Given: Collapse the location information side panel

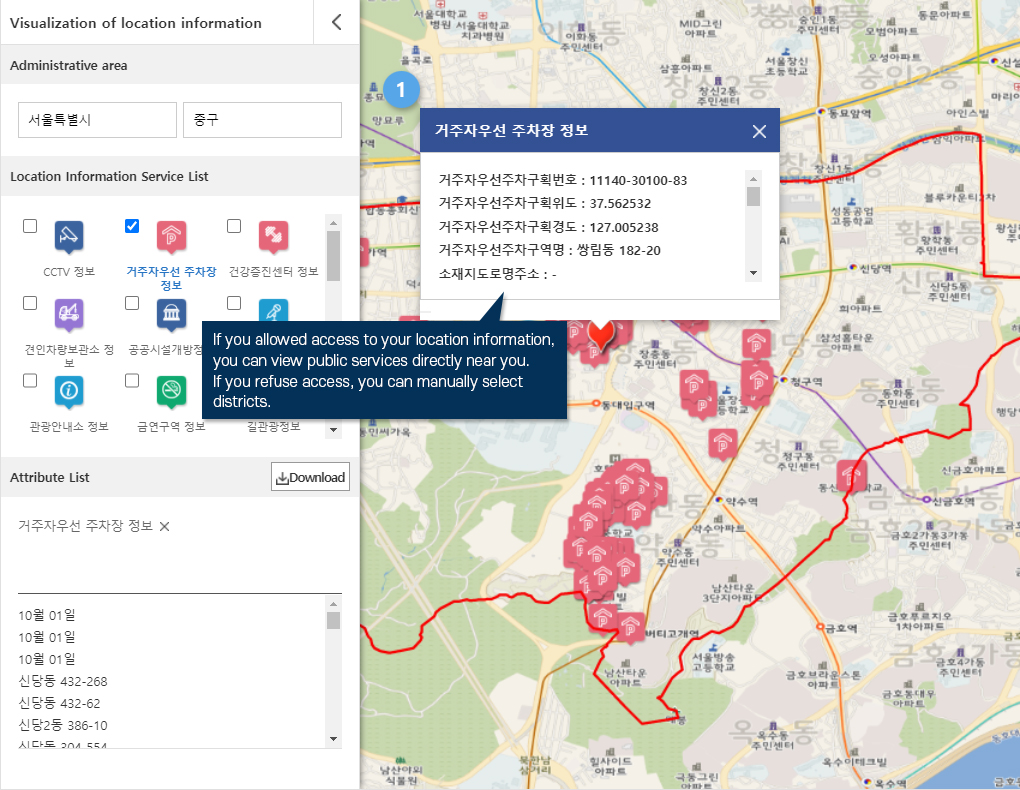Looking at the screenshot, I should (x=336, y=22).
